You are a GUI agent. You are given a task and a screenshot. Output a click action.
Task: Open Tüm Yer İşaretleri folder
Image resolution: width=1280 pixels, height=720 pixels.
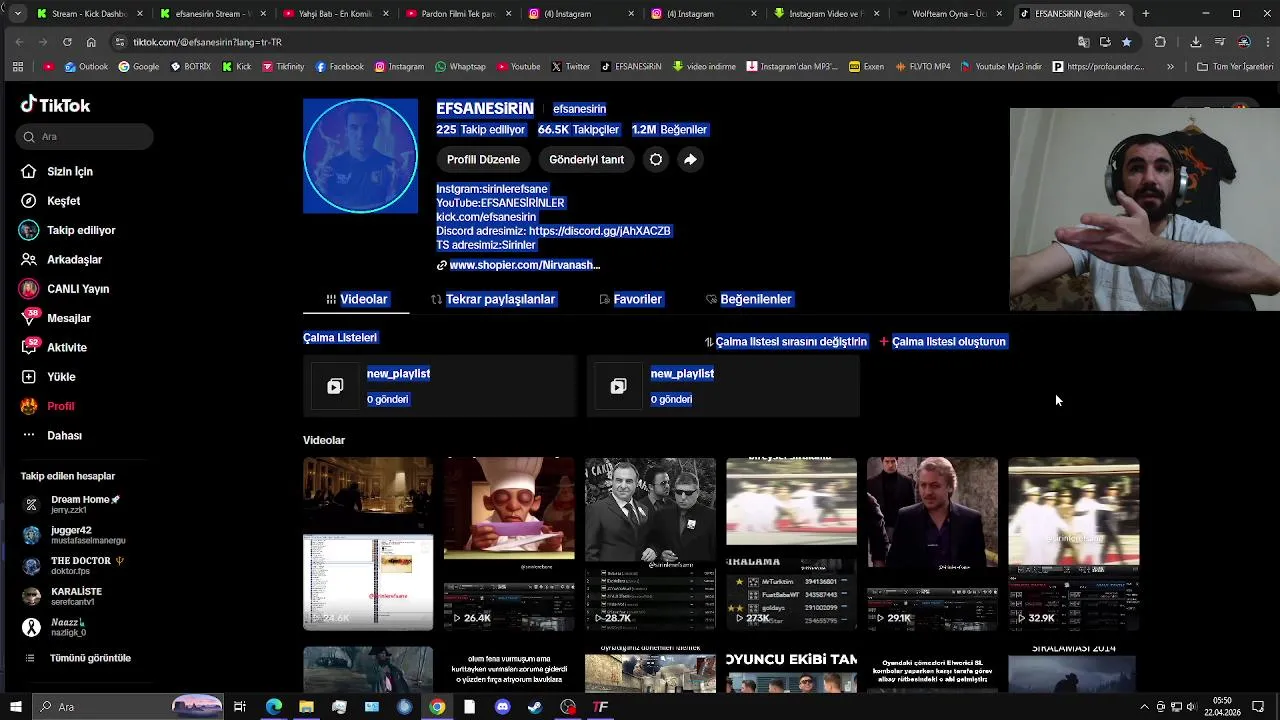[x=1235, y=67]
